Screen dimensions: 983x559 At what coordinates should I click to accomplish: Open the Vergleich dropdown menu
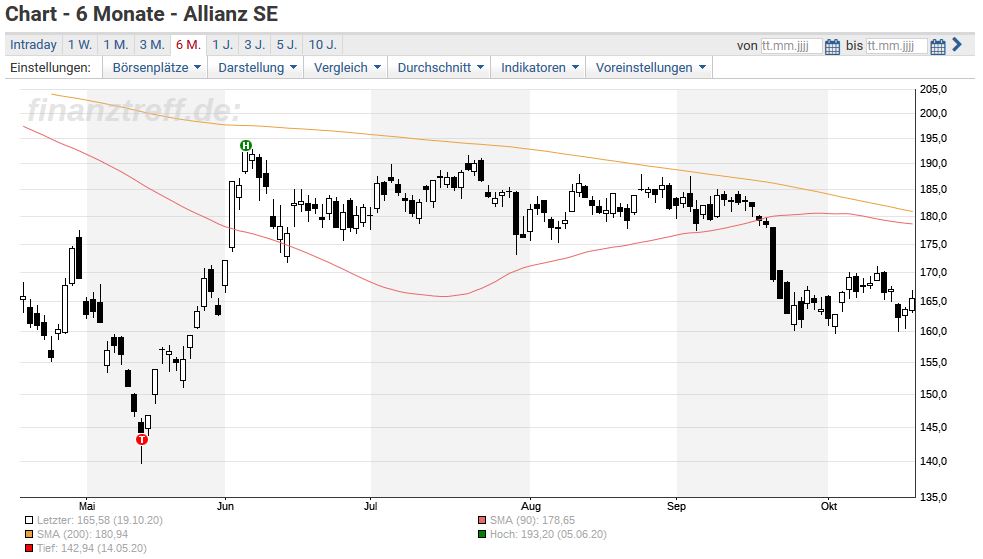347,68
